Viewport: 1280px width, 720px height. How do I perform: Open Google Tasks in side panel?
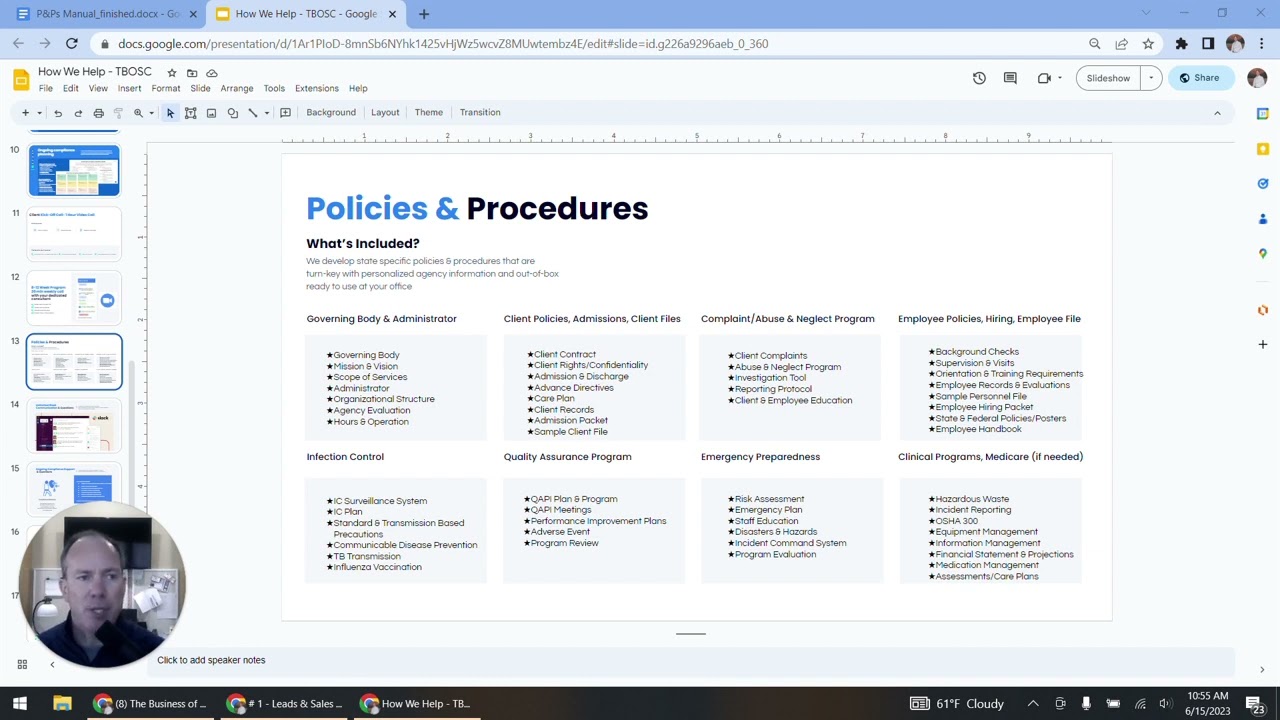click(x=1263, y=184)
